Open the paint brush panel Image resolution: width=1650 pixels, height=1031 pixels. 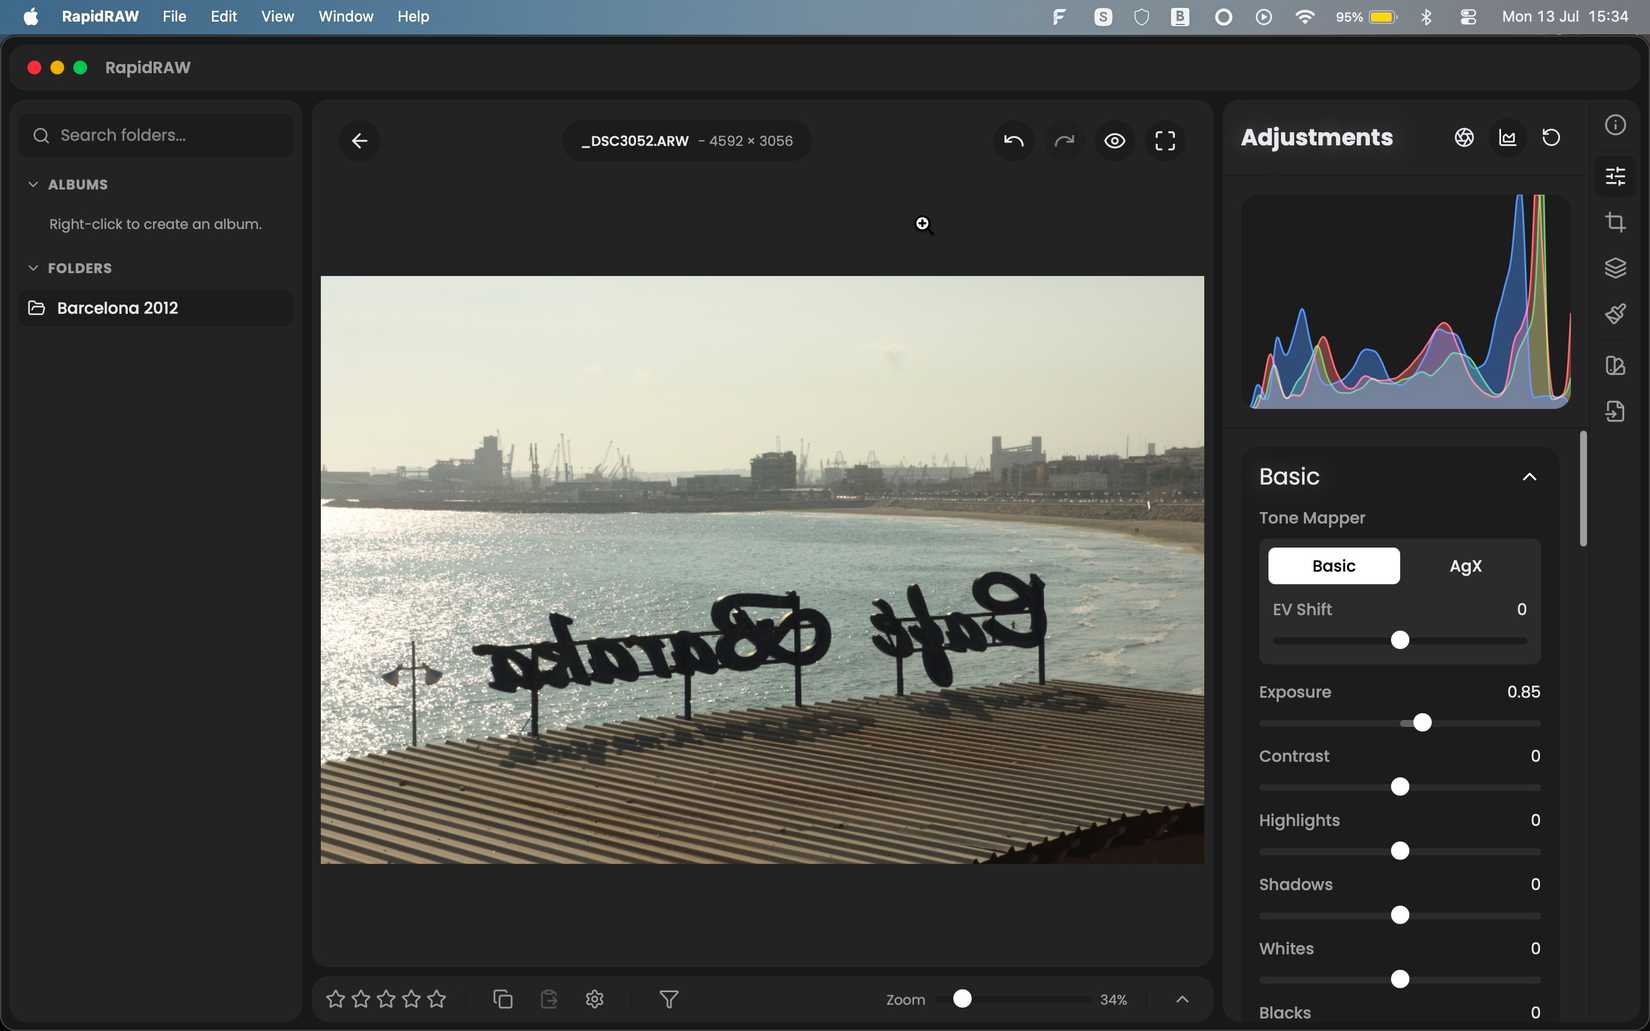click(x=1615, y=314)
